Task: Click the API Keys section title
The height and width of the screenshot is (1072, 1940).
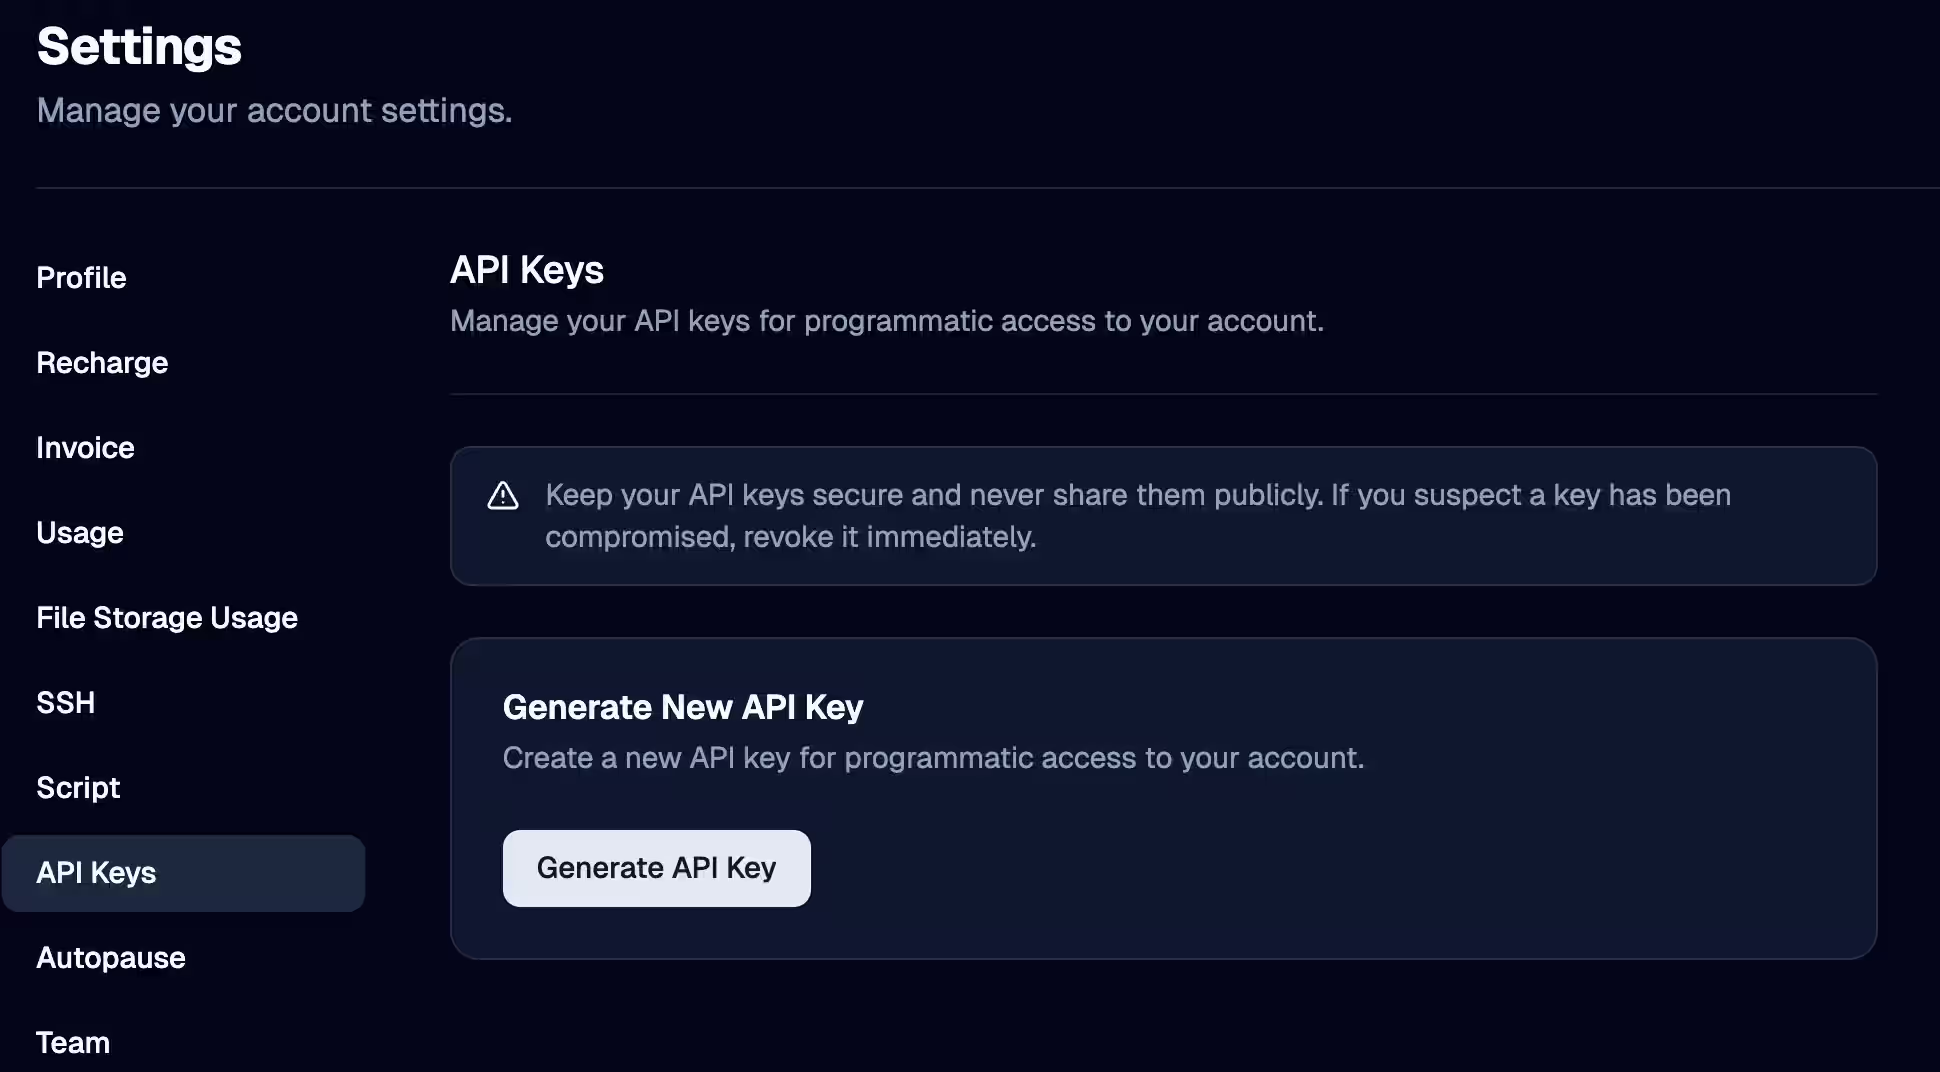Action: point(527,269)
